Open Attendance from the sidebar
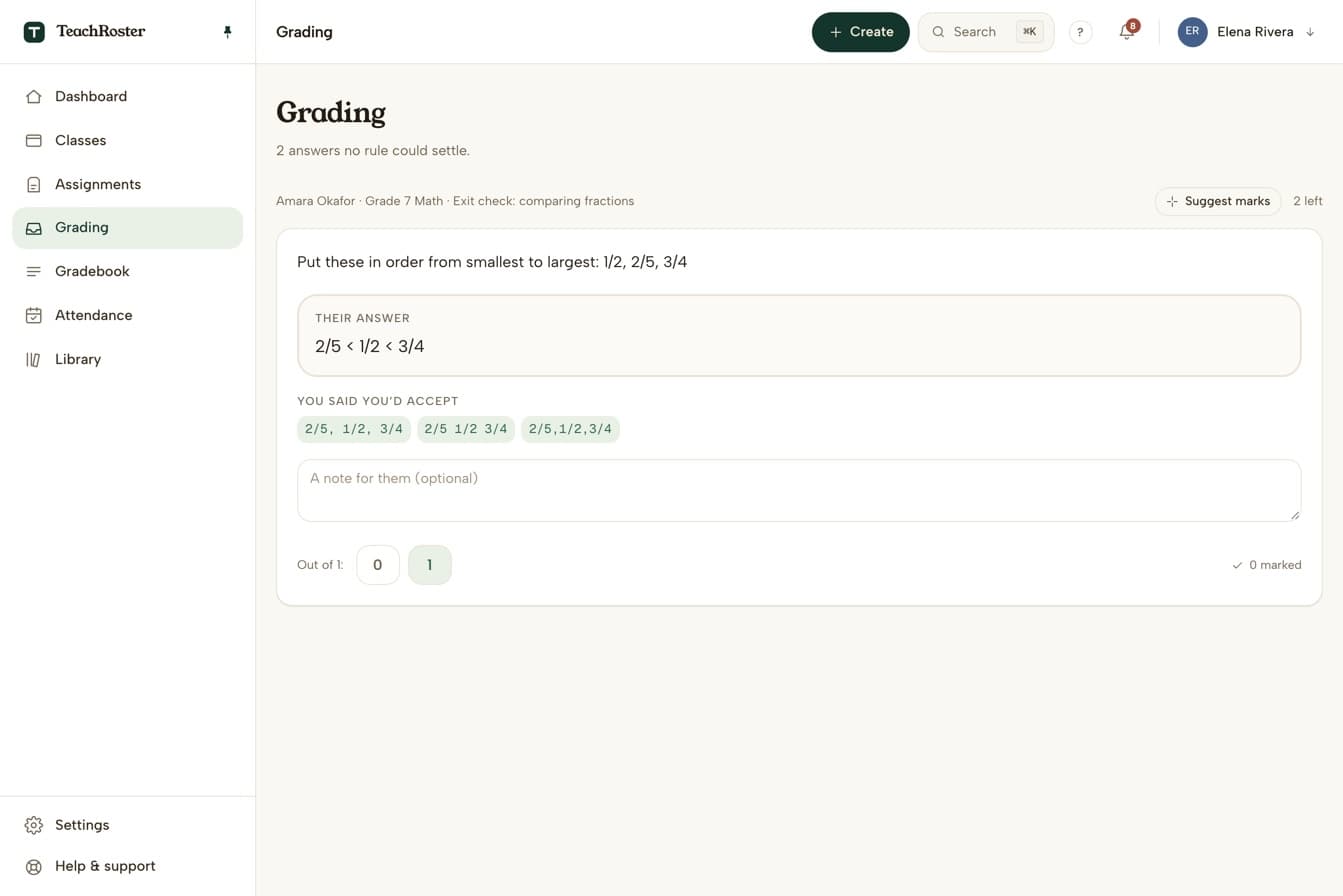The image size is (1343, 896). tap(127, 316)
